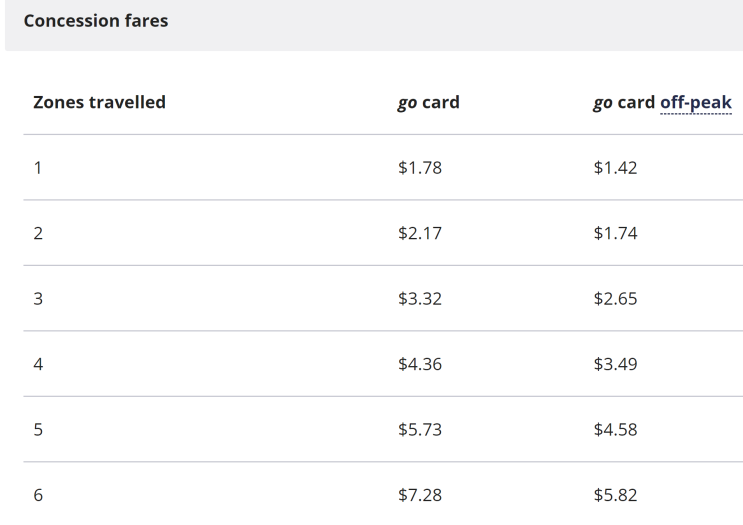The image size is (743, 525).
Task: Click zone number 3 in first column
Action: click(x=38, y=299)
